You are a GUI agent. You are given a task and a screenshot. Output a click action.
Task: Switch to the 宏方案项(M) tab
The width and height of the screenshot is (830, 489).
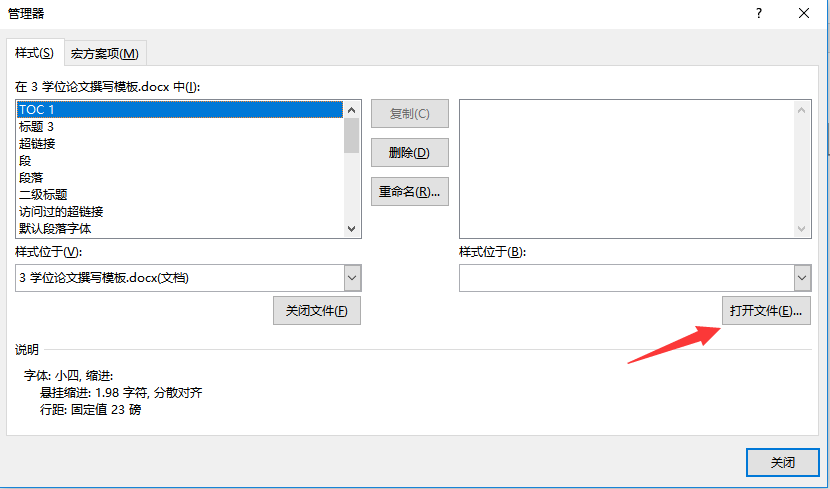tap(104, 53)
